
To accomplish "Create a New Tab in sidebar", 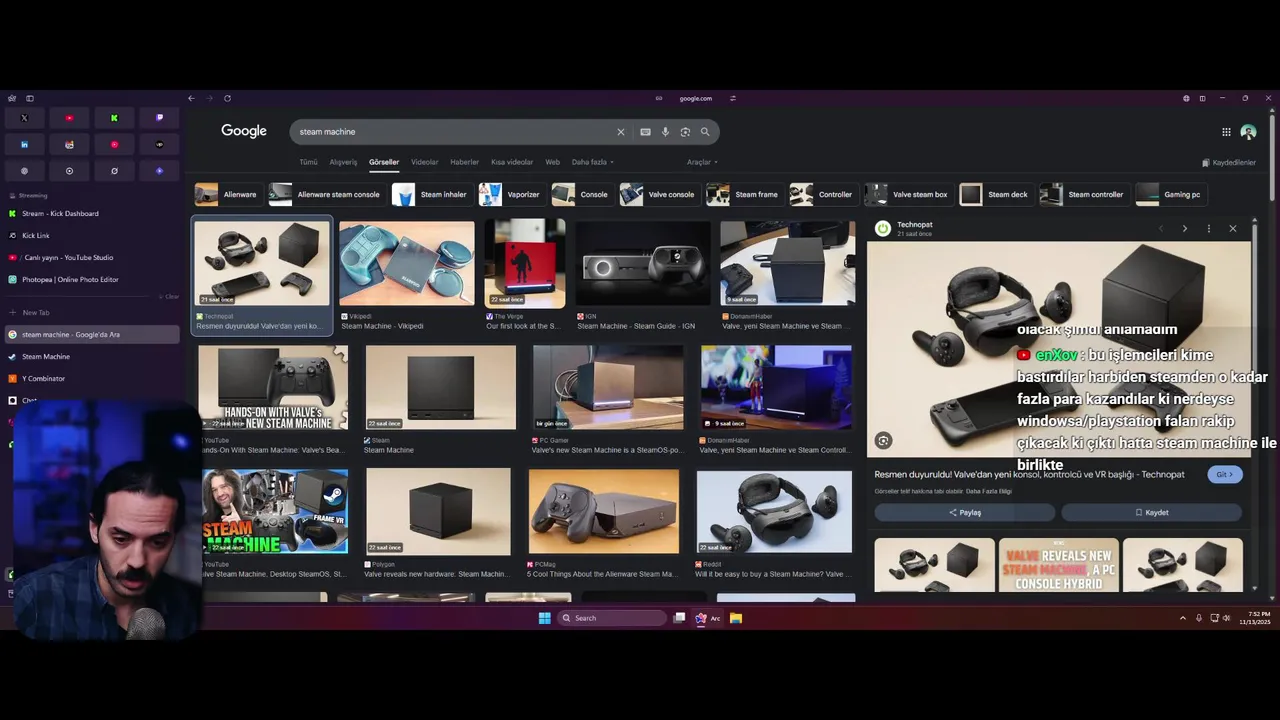I will 92,312.
